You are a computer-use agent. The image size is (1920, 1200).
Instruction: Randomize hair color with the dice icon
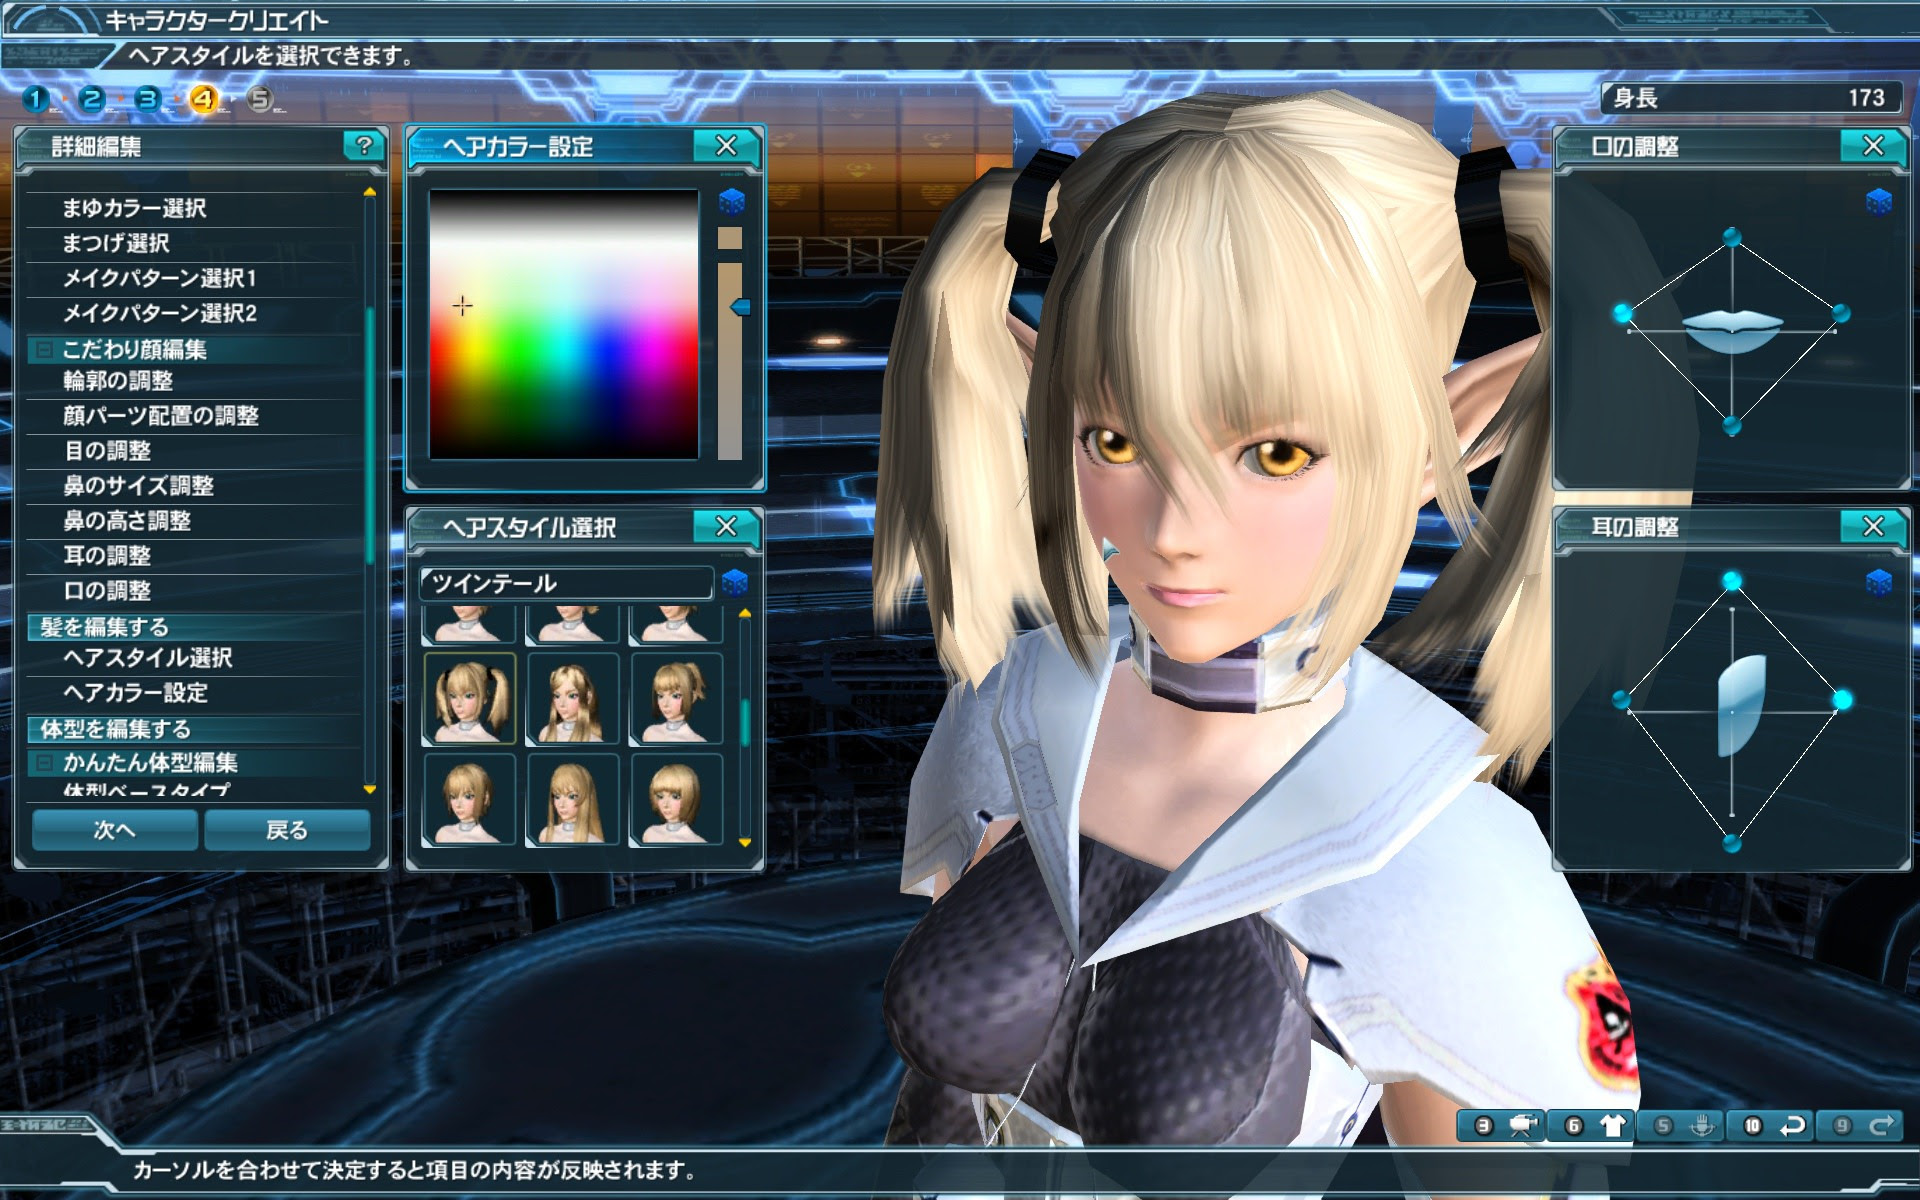[732, 202]
